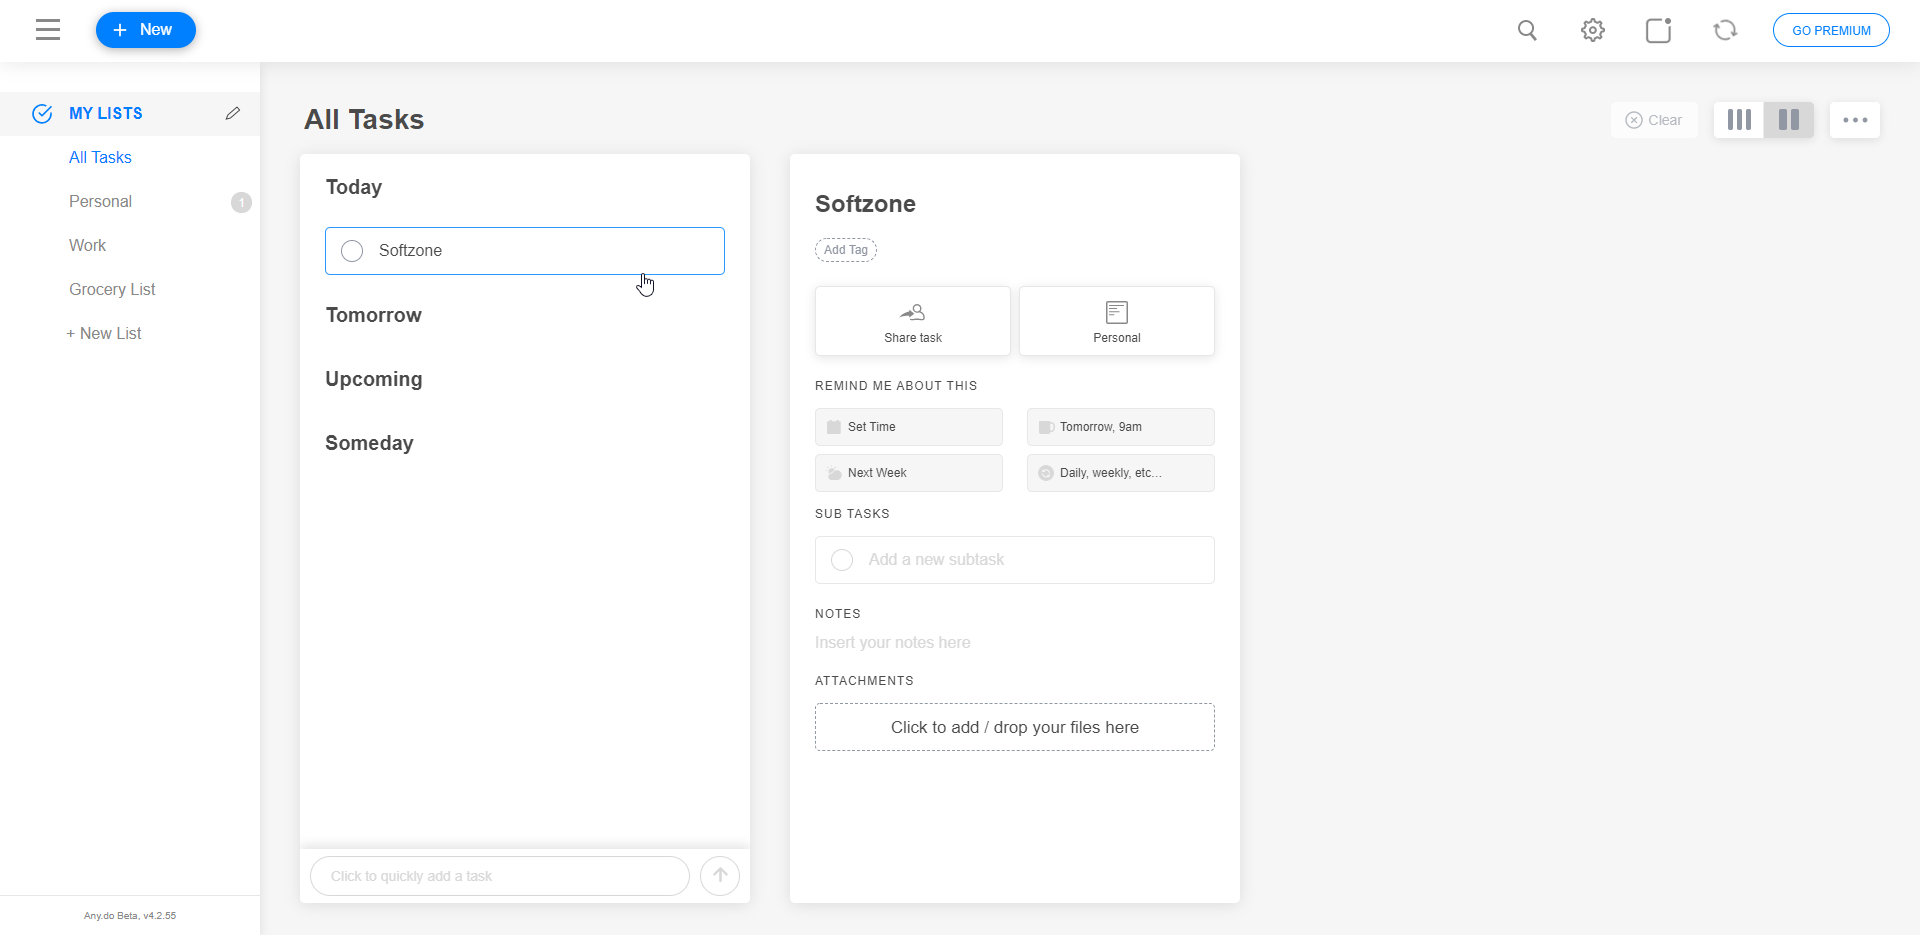Open the three-dots more options menu
The width and height of the screenshot is (1920, 935).
pyautogui.click(x=1855, y=120)
